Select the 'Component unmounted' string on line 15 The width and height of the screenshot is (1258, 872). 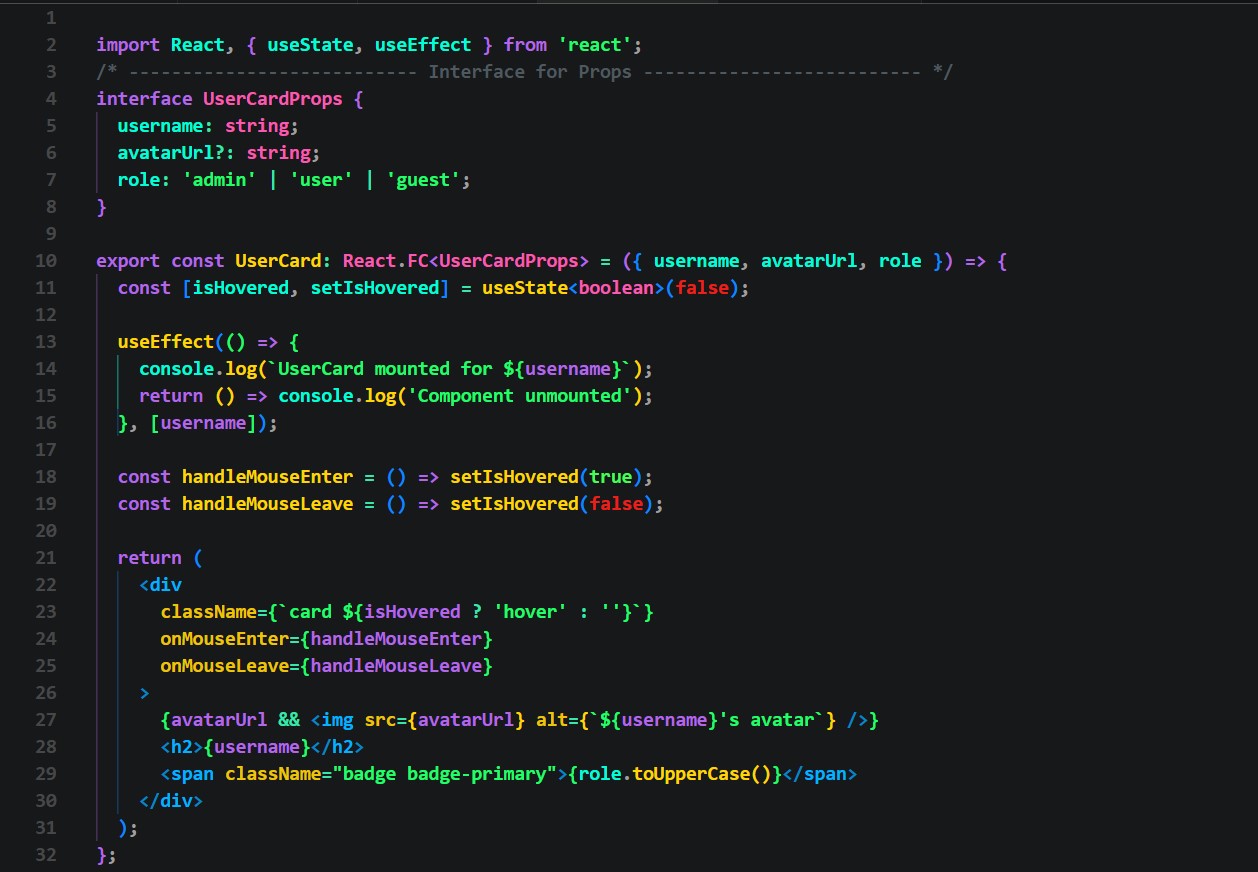click(520, 396)
